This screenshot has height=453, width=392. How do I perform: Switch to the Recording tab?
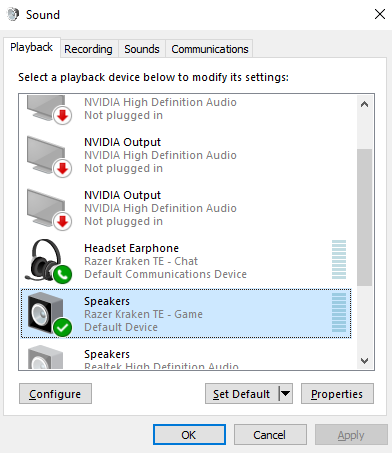[x=88, y=49]
